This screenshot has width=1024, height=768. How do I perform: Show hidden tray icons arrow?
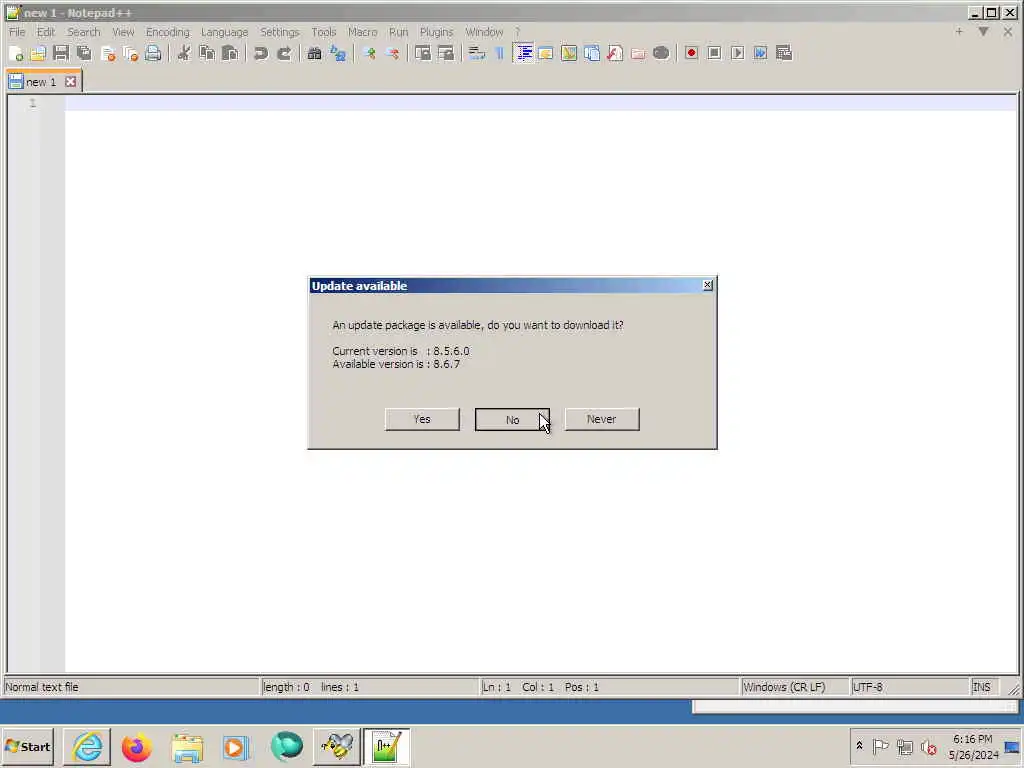coord(859,746)
